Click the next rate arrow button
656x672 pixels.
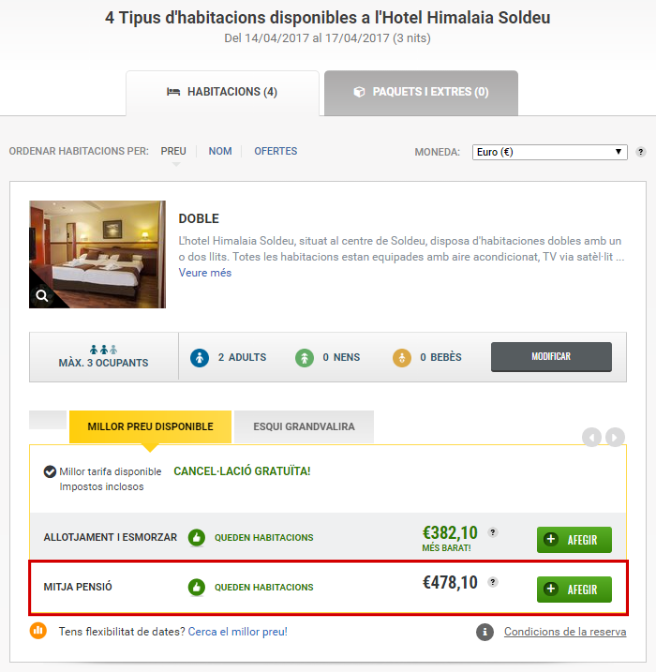coord(615,437)
